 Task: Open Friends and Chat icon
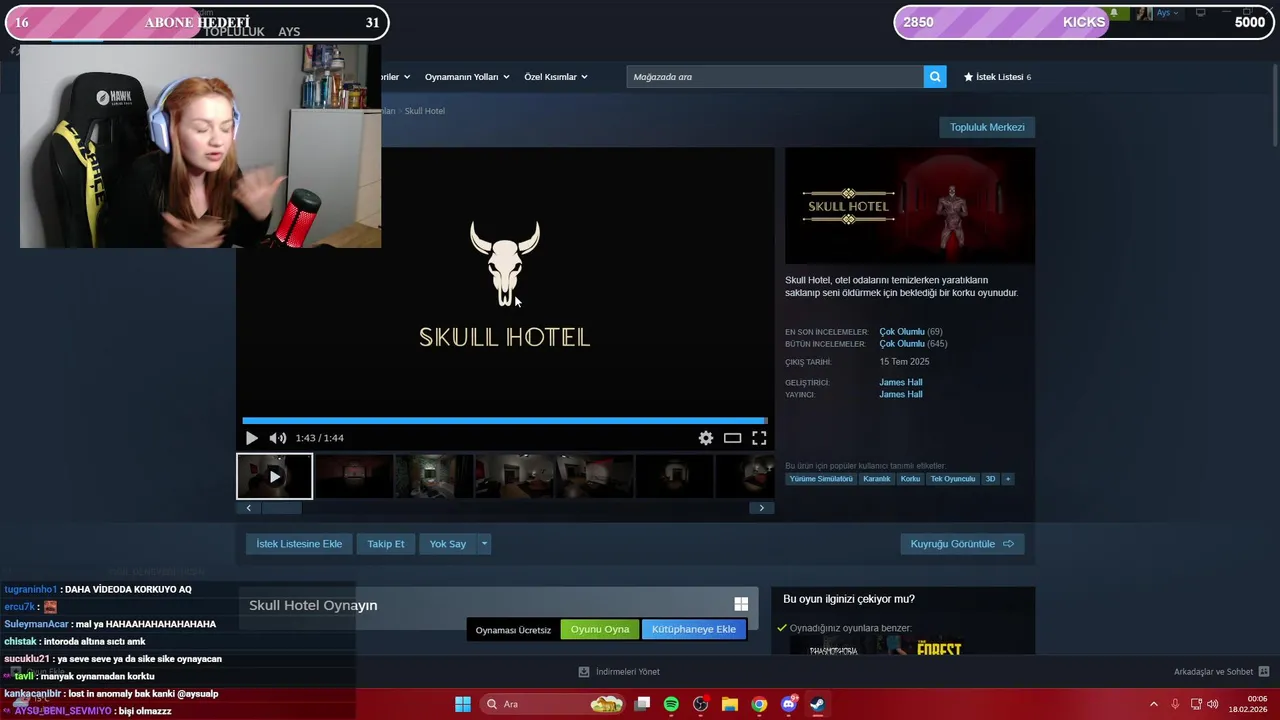coord(1264,672)
